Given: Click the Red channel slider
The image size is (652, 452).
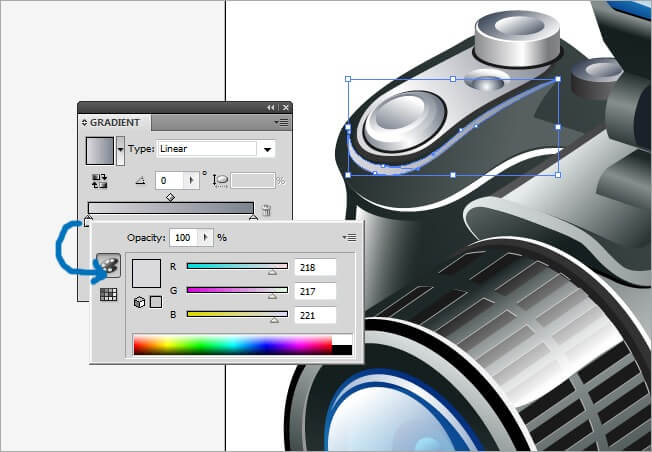Looking at the screenshot, I should tap(237, 267).
